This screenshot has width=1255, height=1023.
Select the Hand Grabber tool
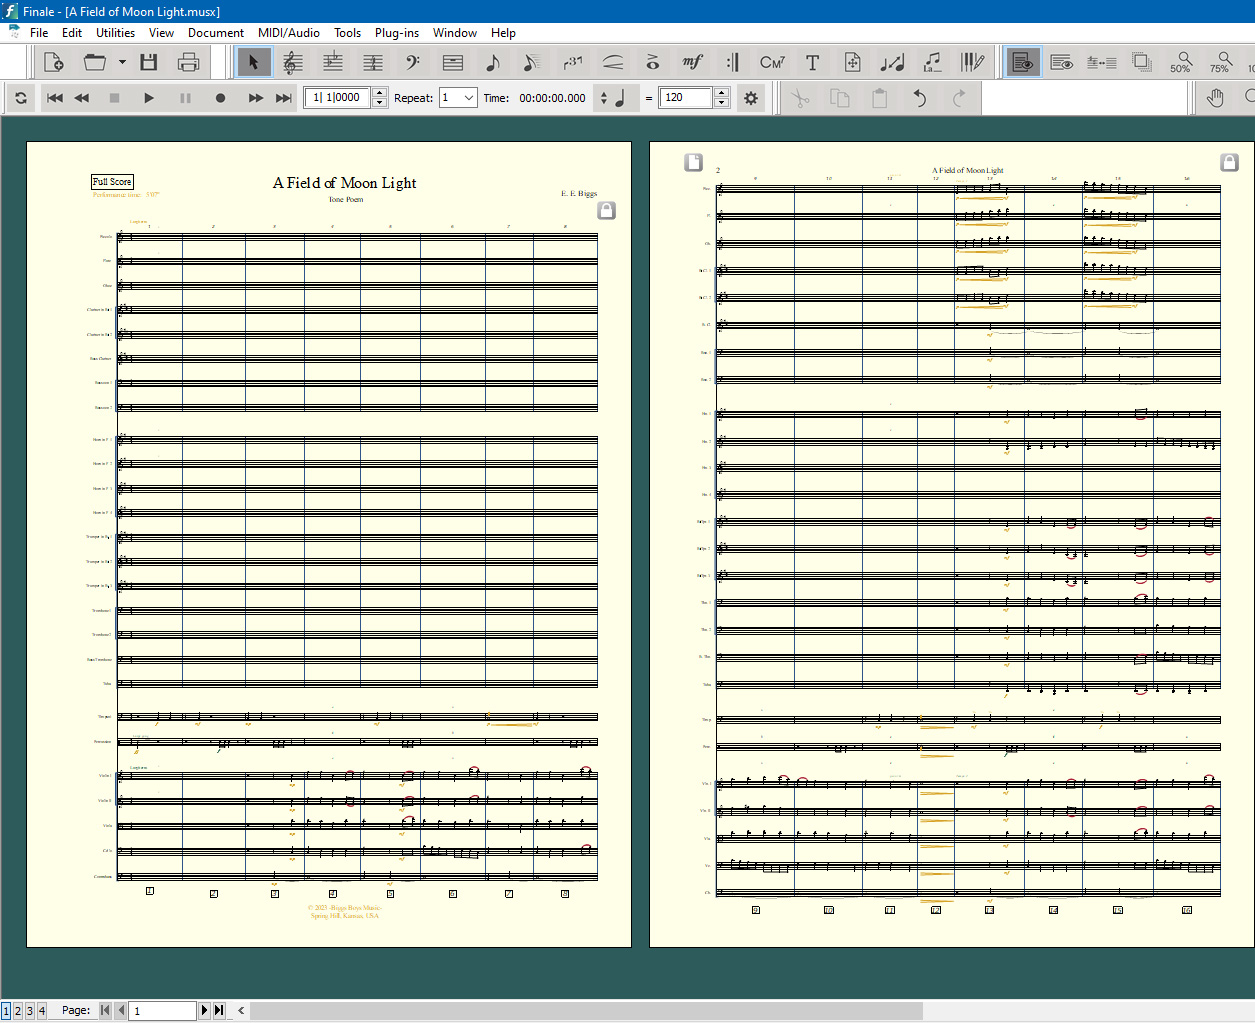pyautogui.click(x=1215, y=98)
